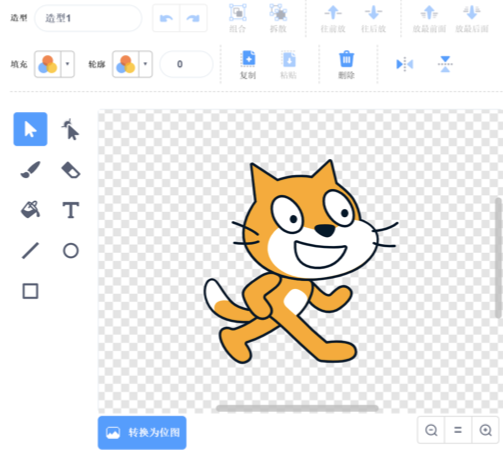This screenshot has height=454, width=503.
Task: Select the Line tool
Action: [x=30, y=251]
